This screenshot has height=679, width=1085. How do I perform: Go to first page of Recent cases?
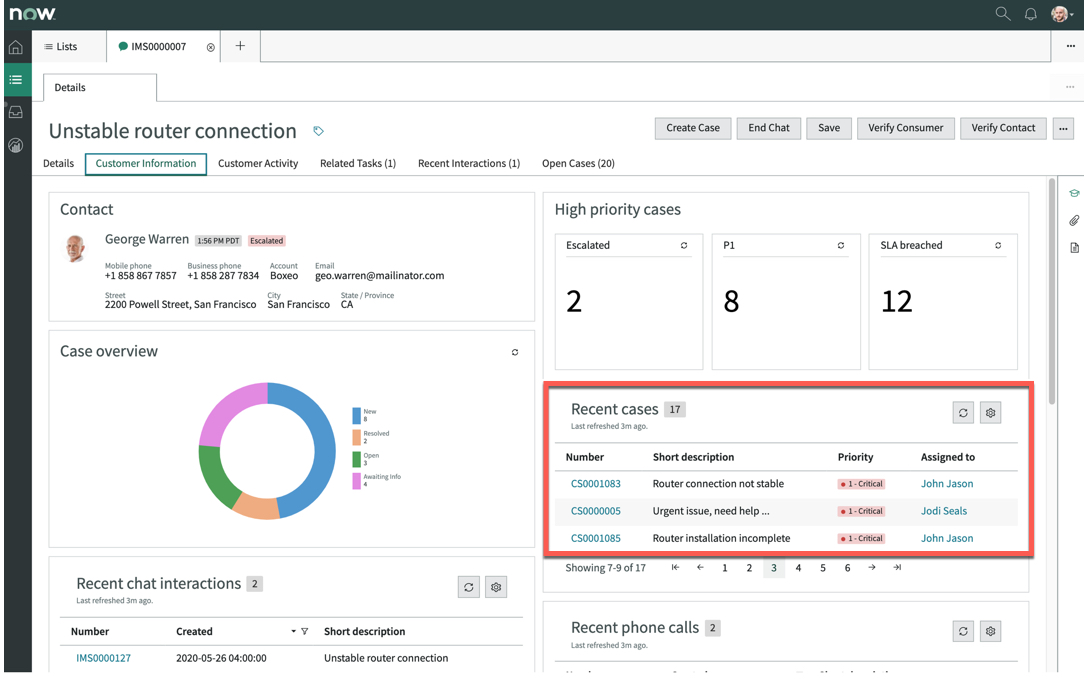click(675, 568)
